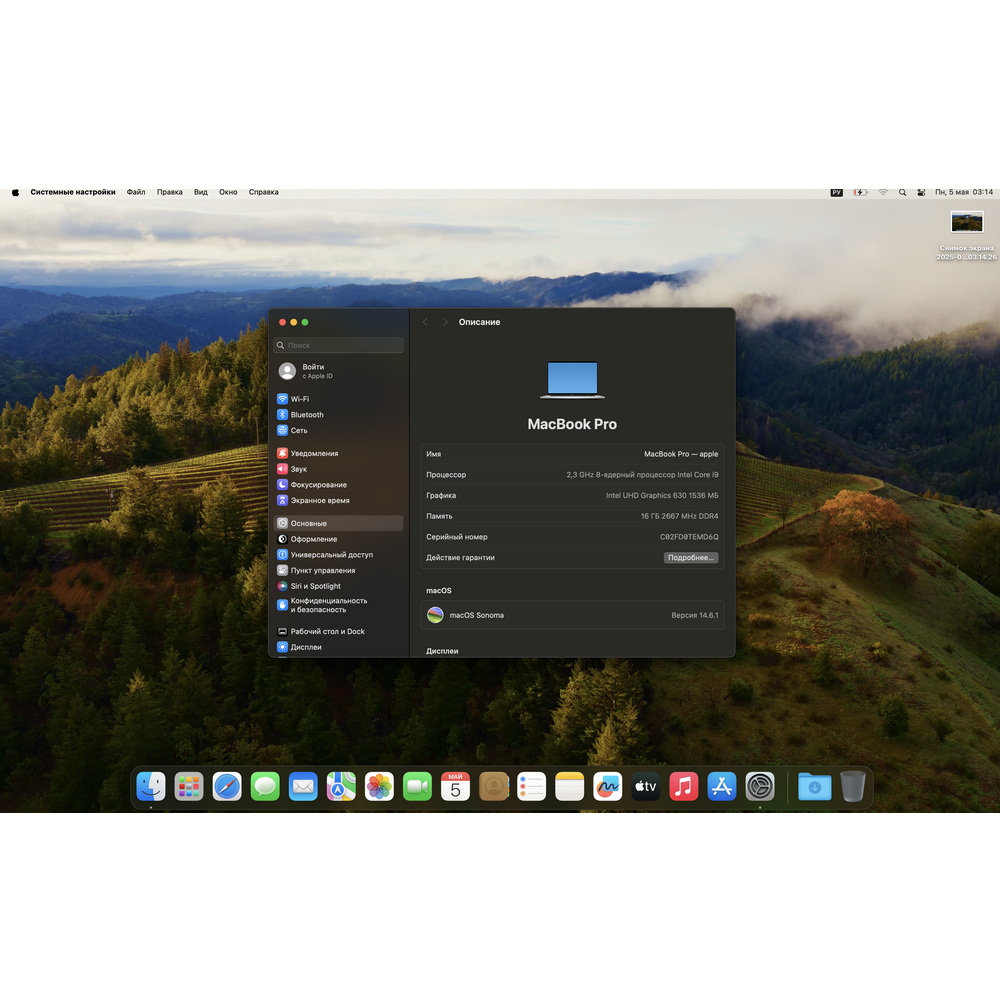The image size is (1000, 1000).
Task: Go forward with right arrow
Action: tap(445, 322)
